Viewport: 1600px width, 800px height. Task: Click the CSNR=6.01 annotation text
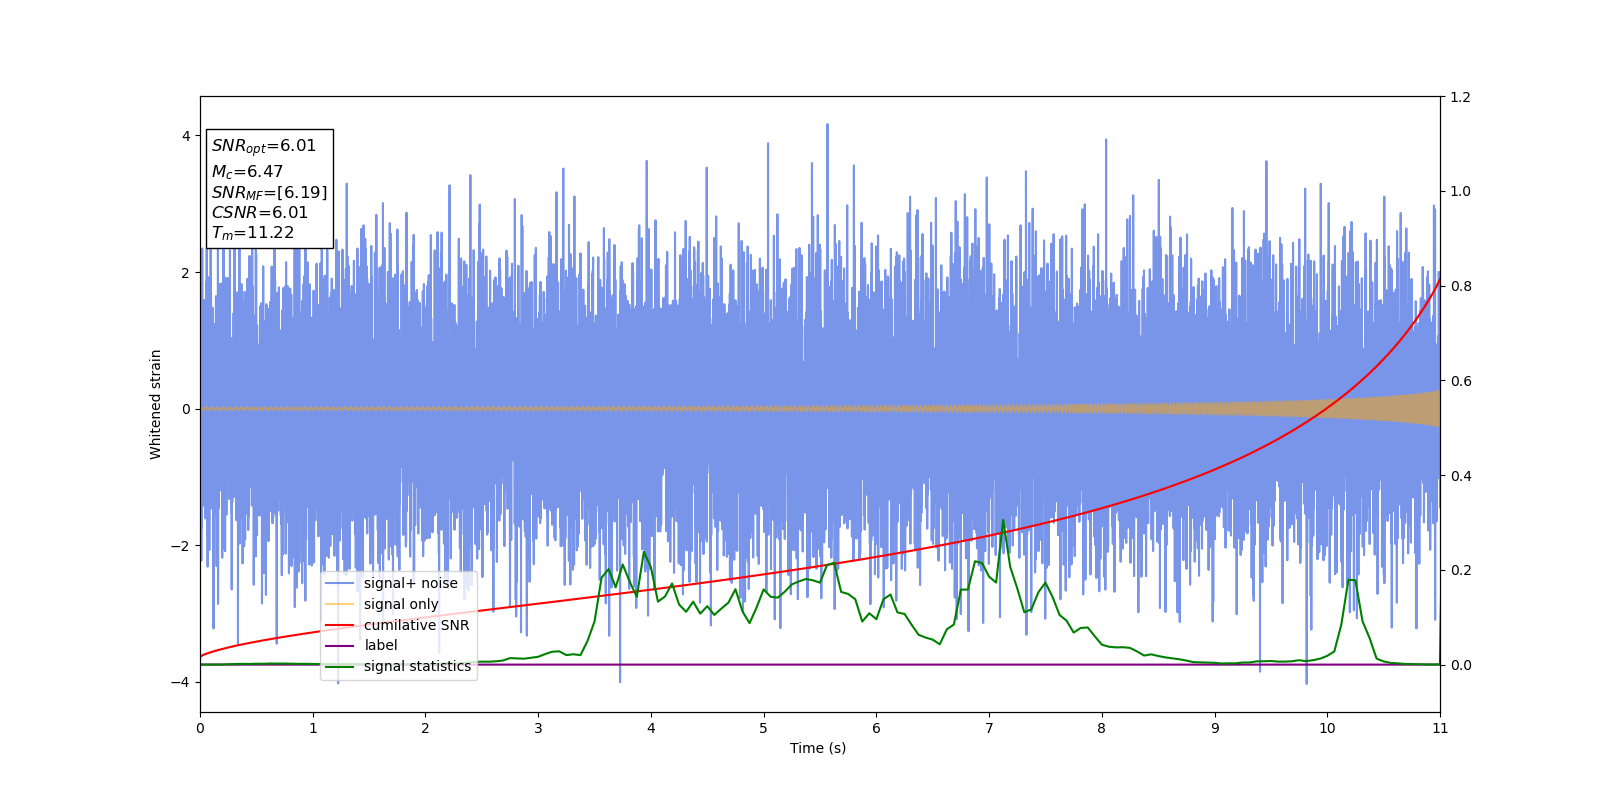(260, 213)
